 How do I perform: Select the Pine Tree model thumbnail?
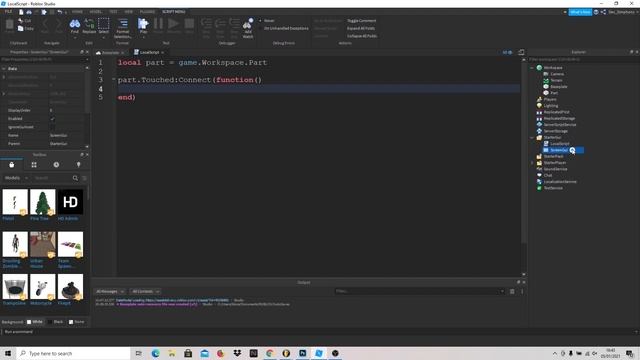[42, 202]
